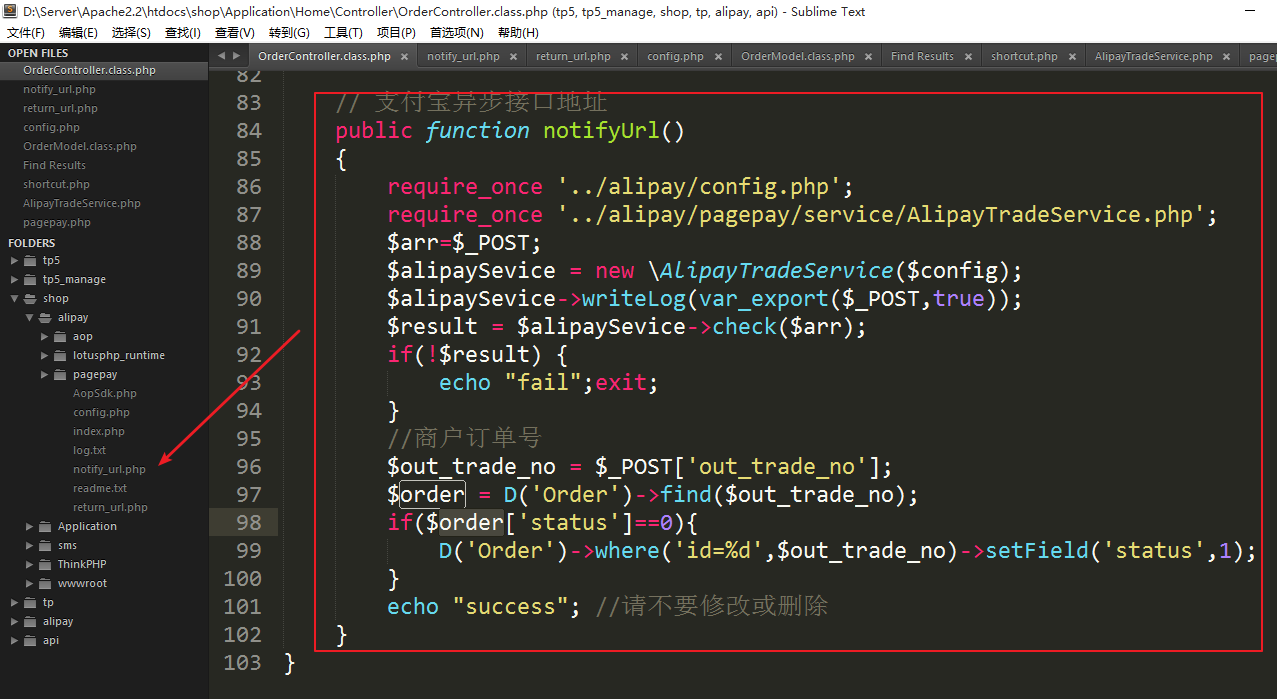Screen dimensions: 1277x699
Task: Open notify_url.php in the alipay folder tree
Action: (109, 470)
